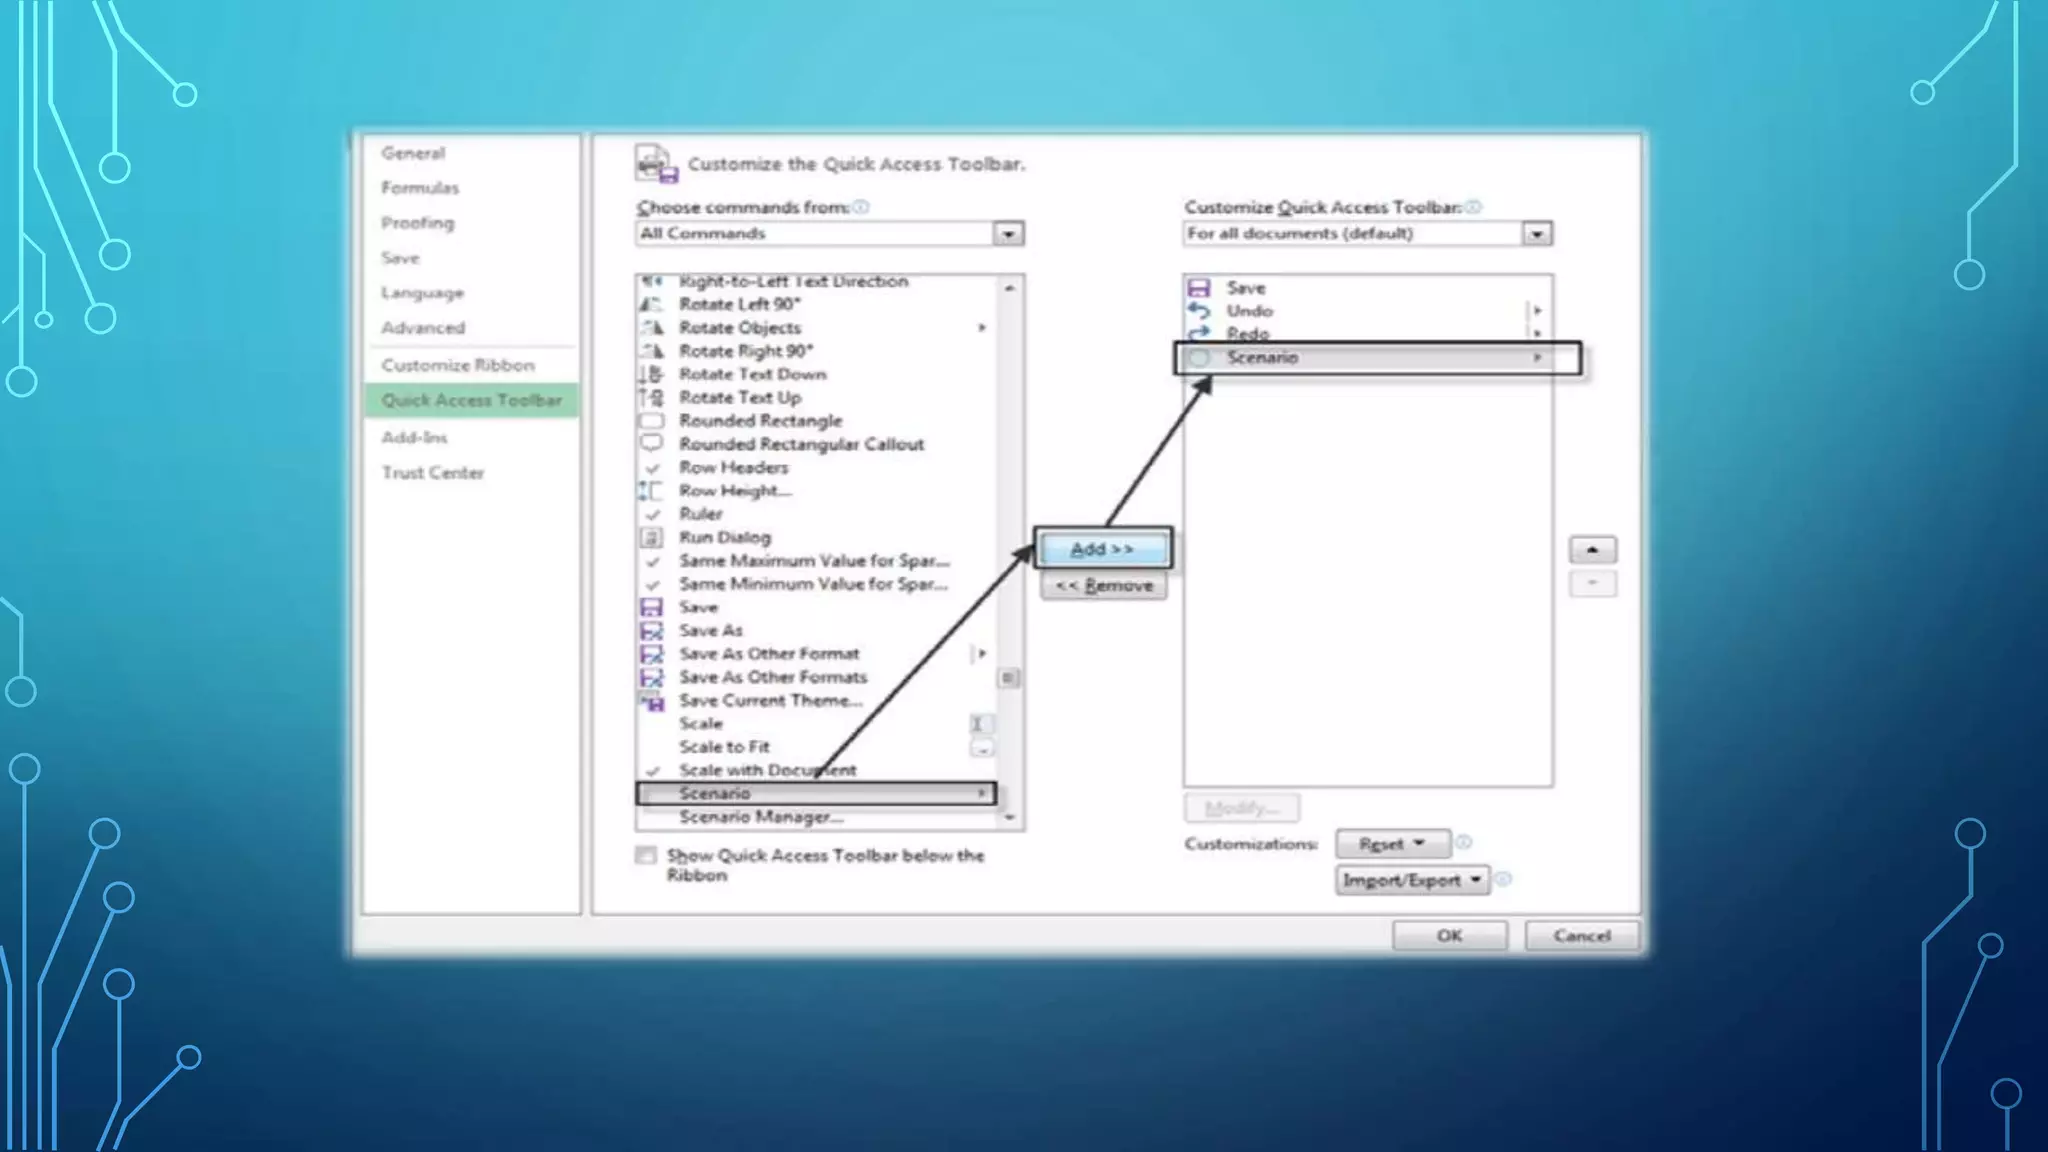
Task: Click the Rounded Rectangular Callout icon
Action: 651,443
